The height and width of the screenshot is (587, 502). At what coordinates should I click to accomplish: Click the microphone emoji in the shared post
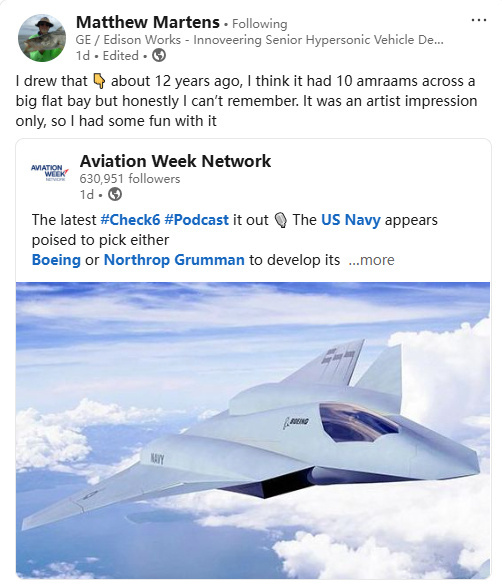(x=280, y=220)
